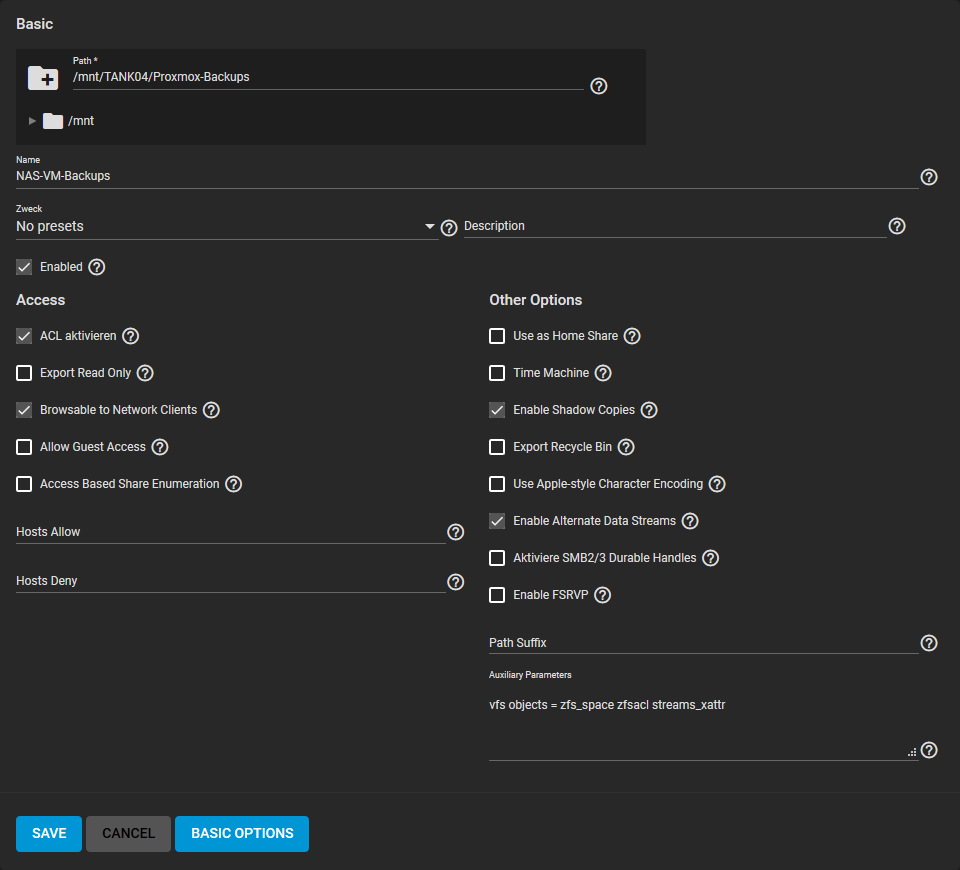Switch to Basic Options
The image size is (960, 870).
(242, 833)
